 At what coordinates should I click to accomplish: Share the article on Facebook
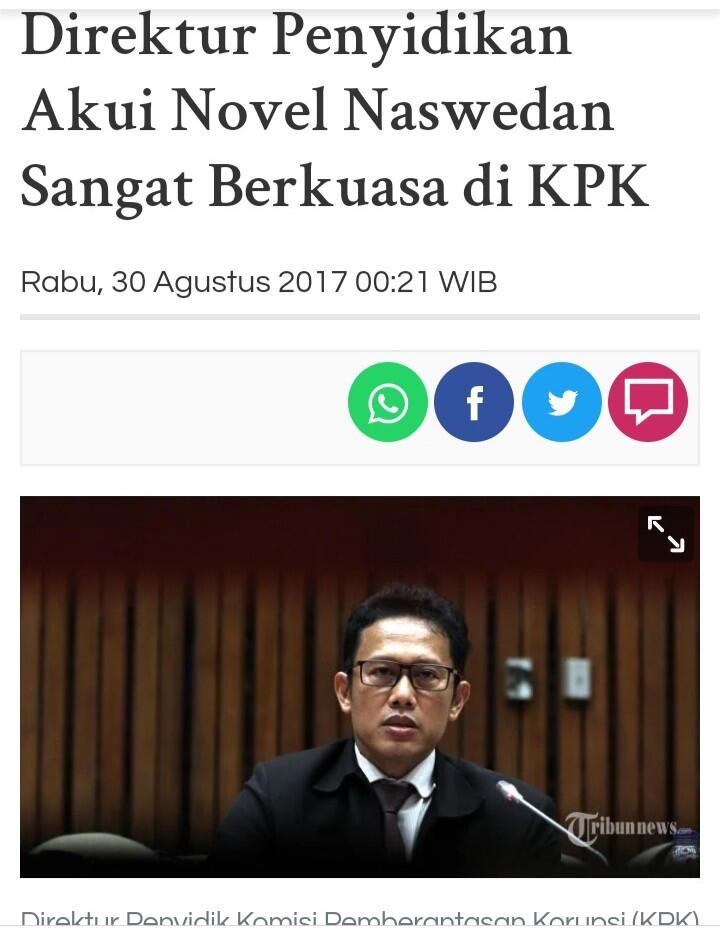point(474,402)
